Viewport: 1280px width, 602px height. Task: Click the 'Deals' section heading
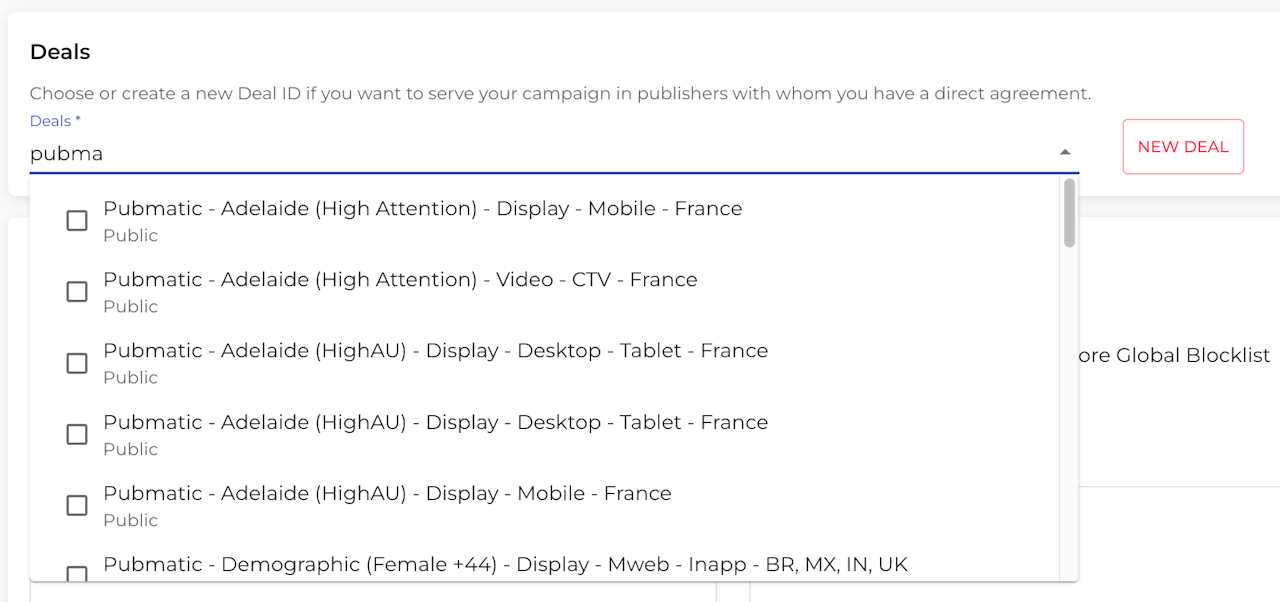click(x=60, y=52)
